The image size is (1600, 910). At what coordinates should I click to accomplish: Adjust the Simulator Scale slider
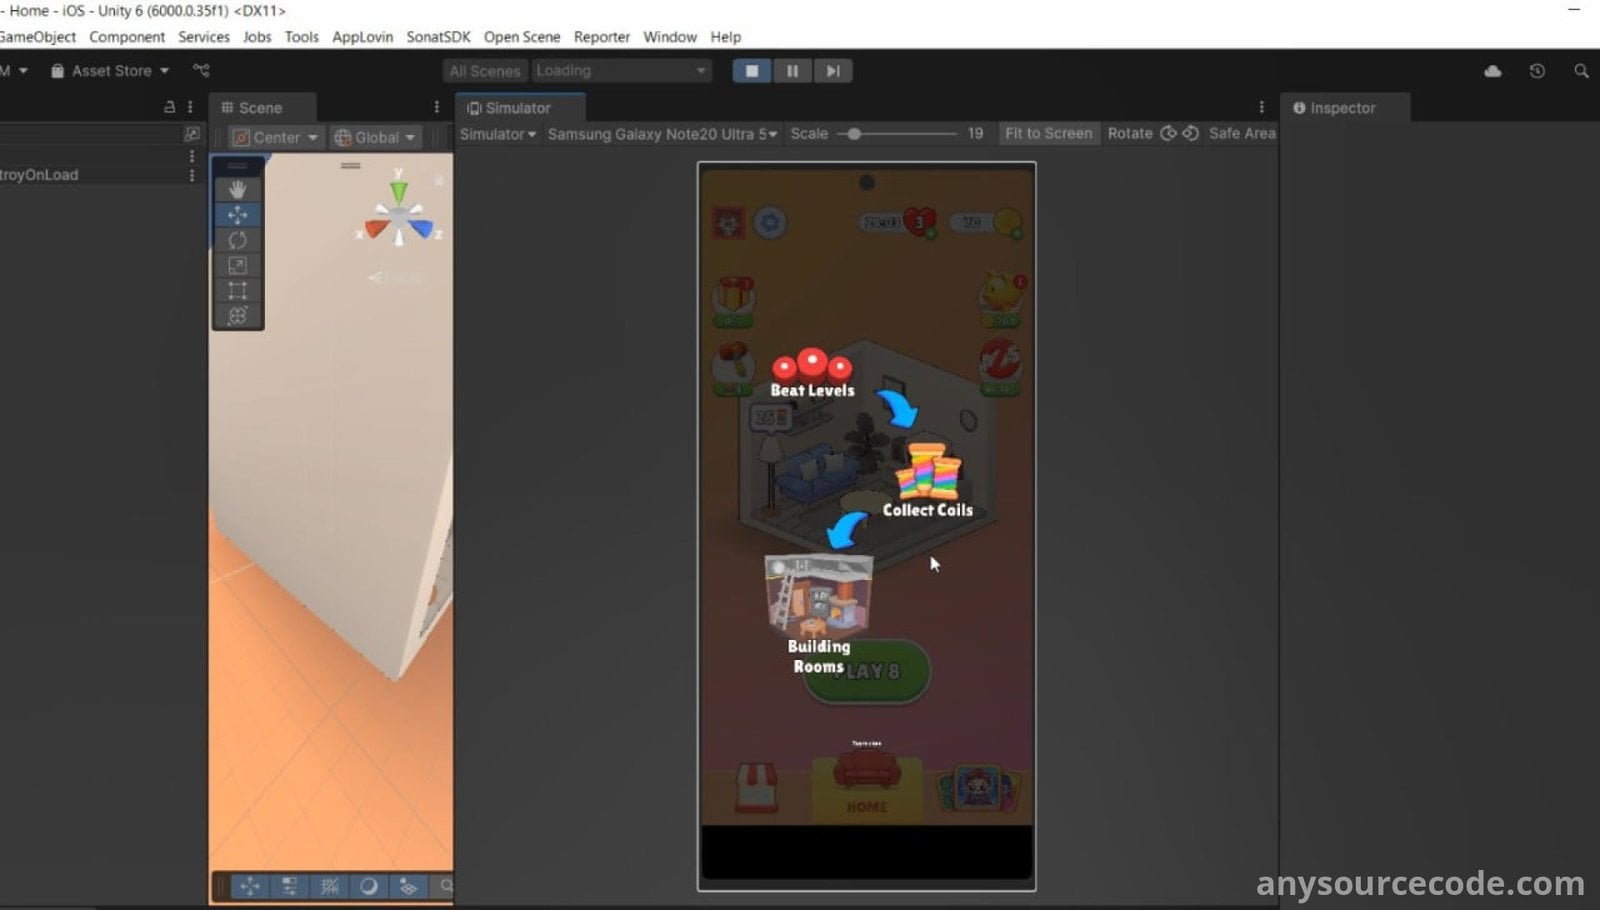point(855,134)
